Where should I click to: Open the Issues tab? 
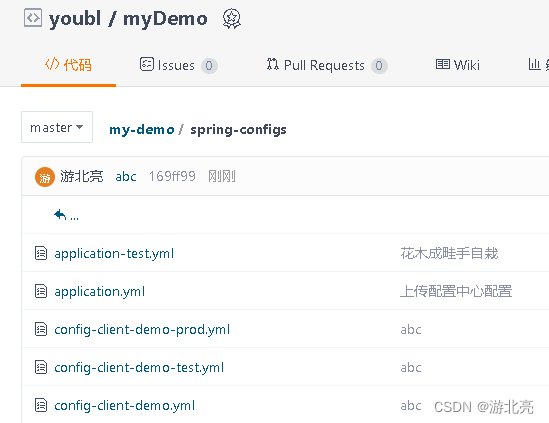click(179, 65)
